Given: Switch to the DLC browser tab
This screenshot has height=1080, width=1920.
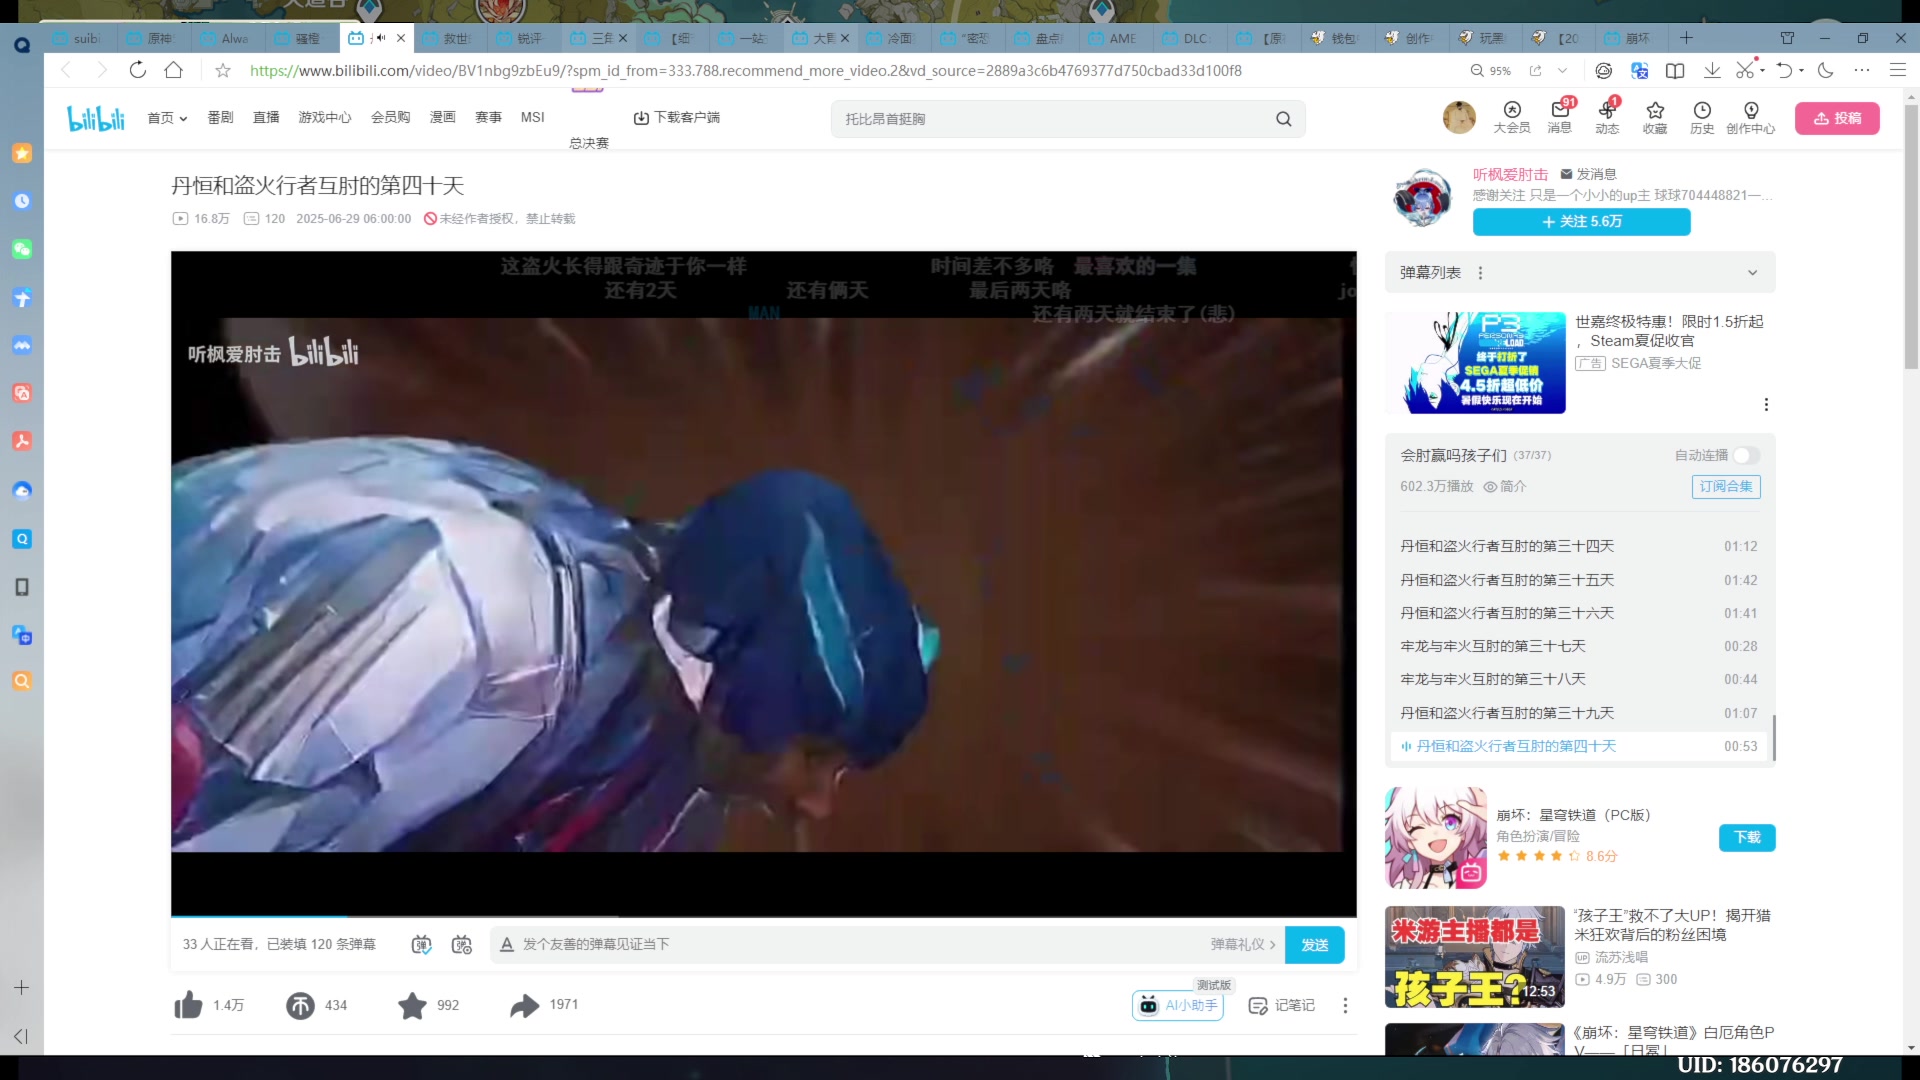Looking at the screenshot, I should [x=1190, y=38].
